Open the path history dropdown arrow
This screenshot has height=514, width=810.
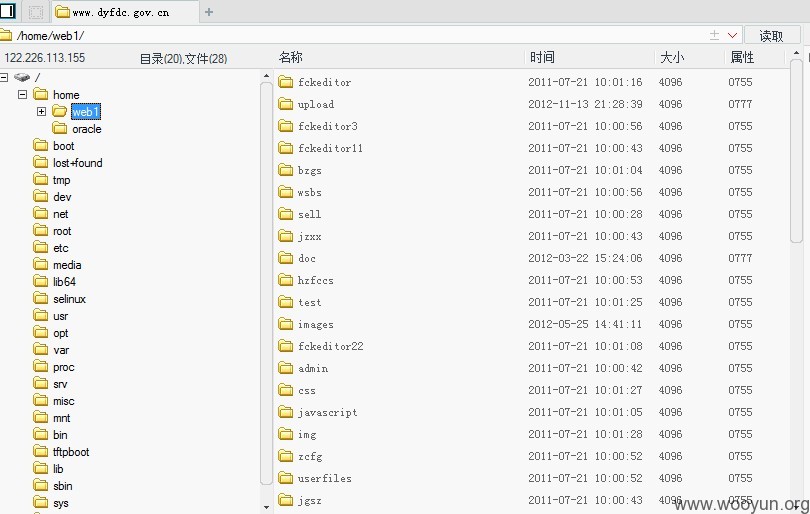click(732, 35)
